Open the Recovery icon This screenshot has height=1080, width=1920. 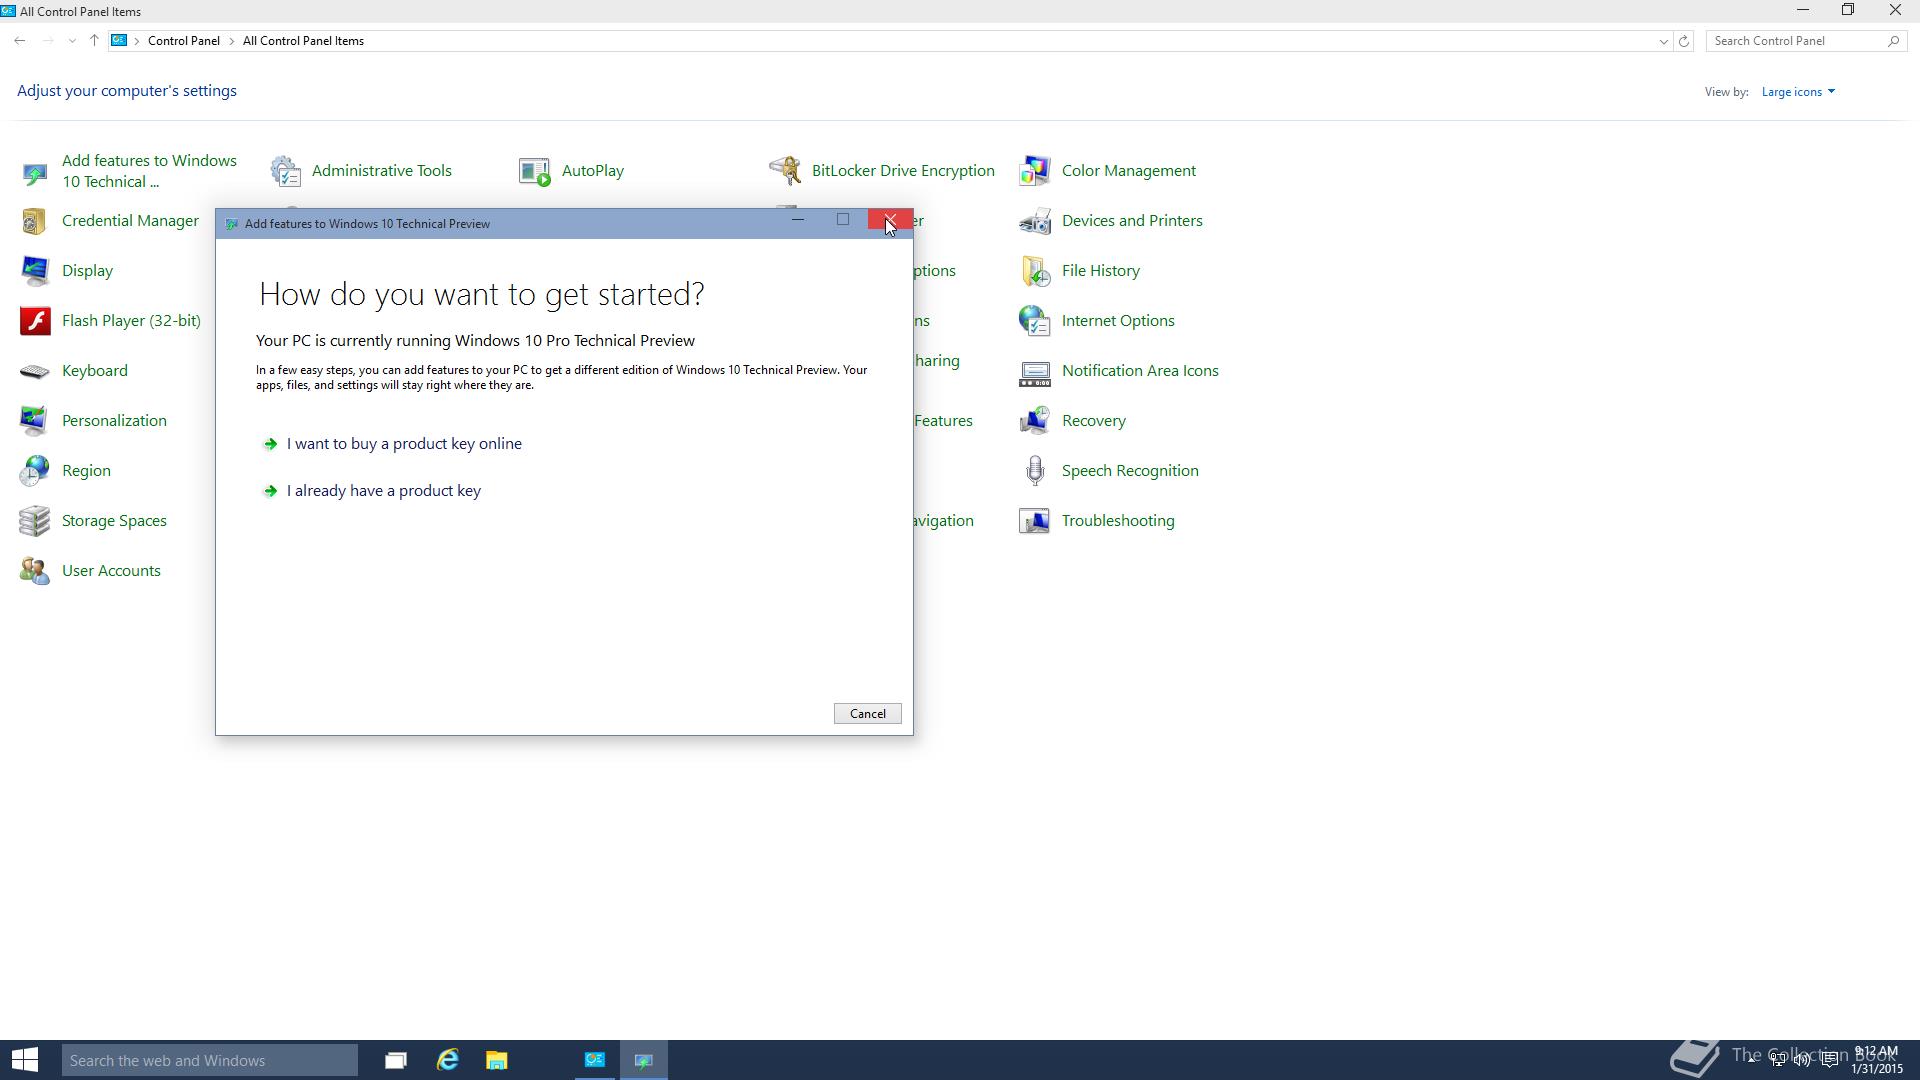(x=1035, y=421)
